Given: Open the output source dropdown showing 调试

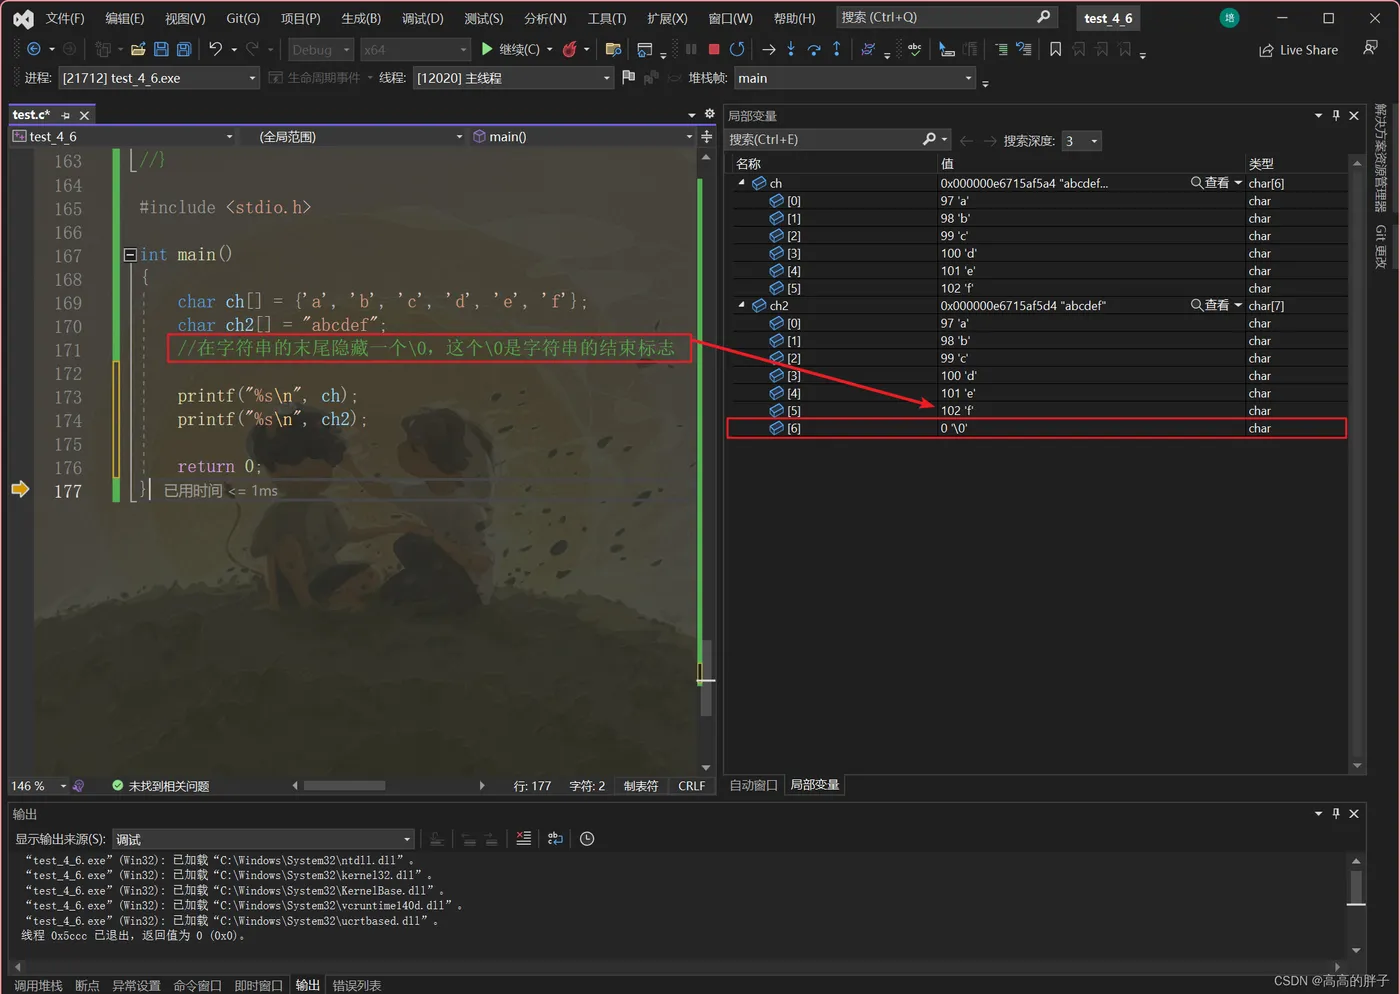Looking at the screenshot, I should (x=263, y=839).
